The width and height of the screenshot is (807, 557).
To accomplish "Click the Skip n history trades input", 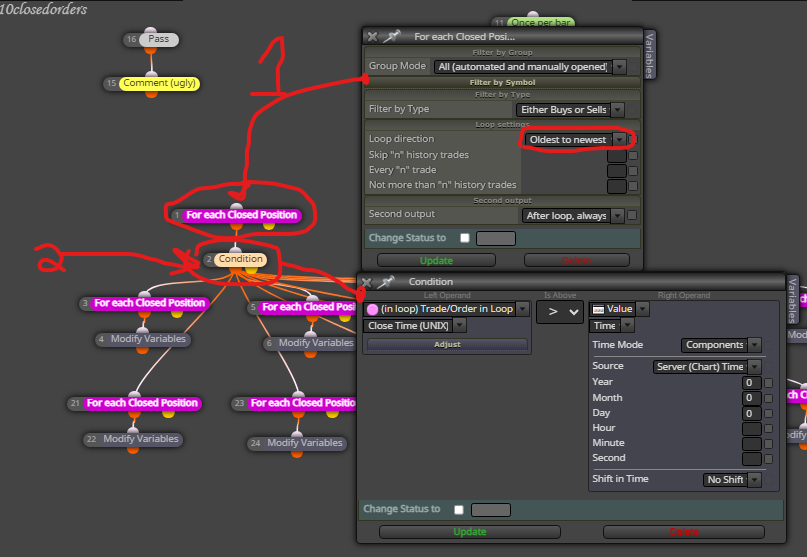I will coord(617,155).
